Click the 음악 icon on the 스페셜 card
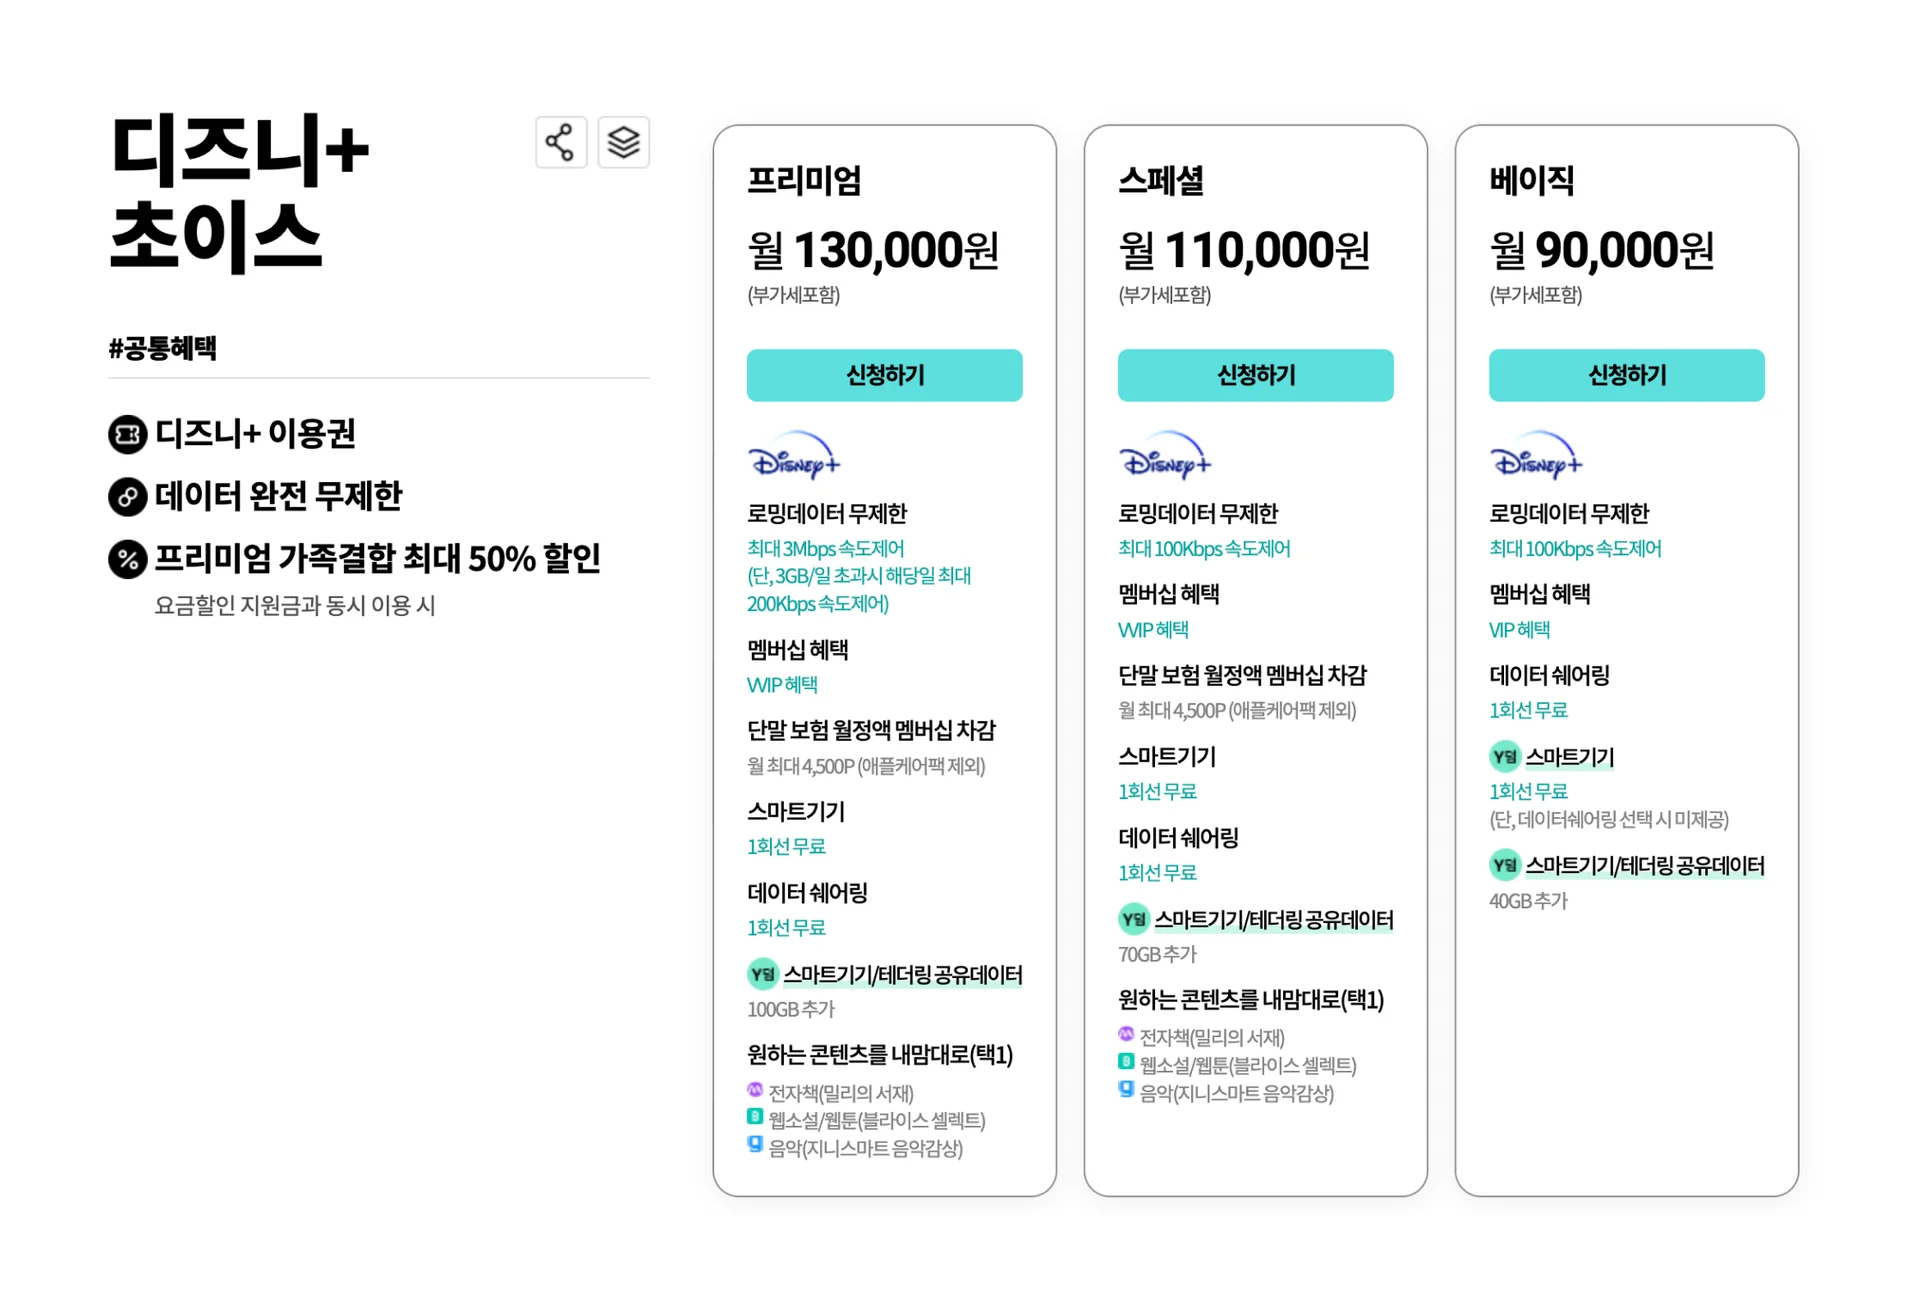Screen dimensions: 1920x1301 1124,1089
